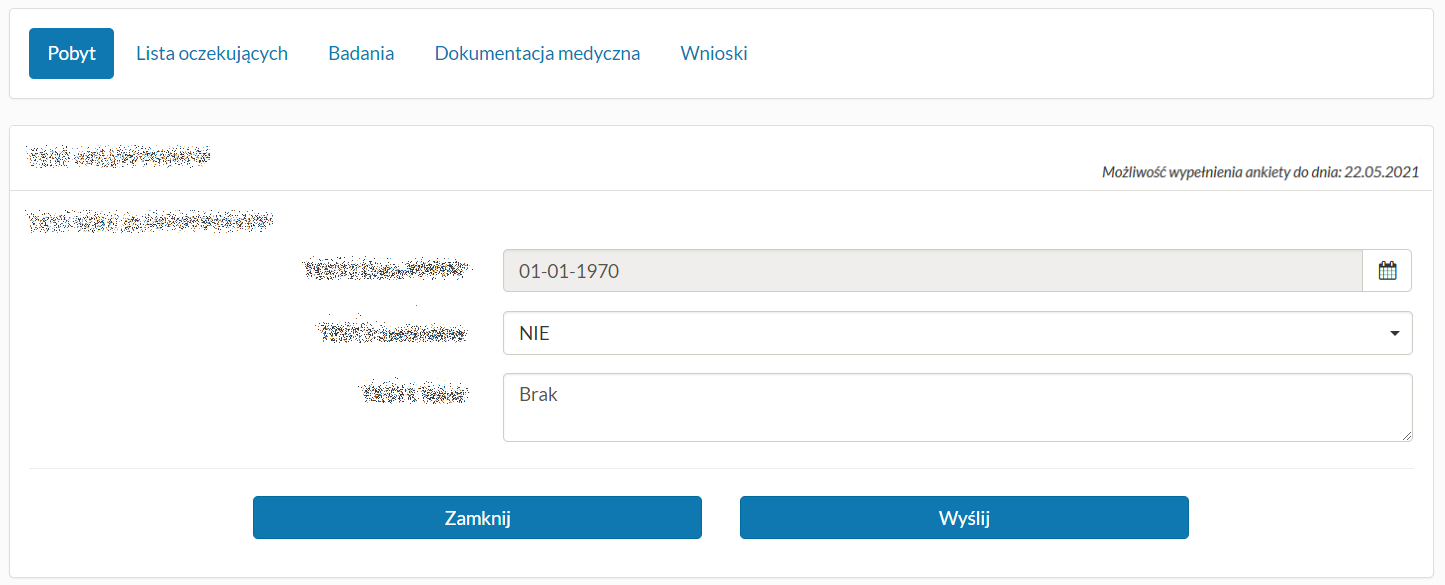Switch to the Lista oczekujących tab
This screenshot has width=1445, height=585.
tap(212, 53)
